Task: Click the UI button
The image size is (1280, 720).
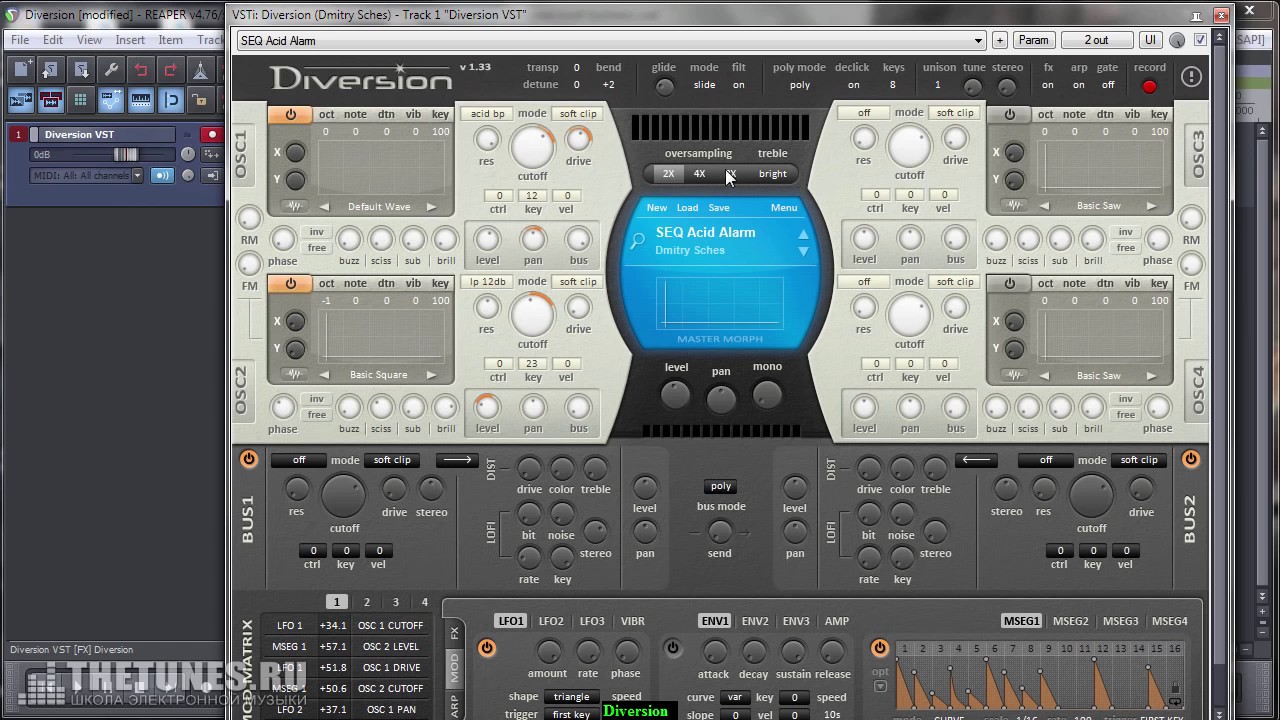Action: pos(1150,40)
